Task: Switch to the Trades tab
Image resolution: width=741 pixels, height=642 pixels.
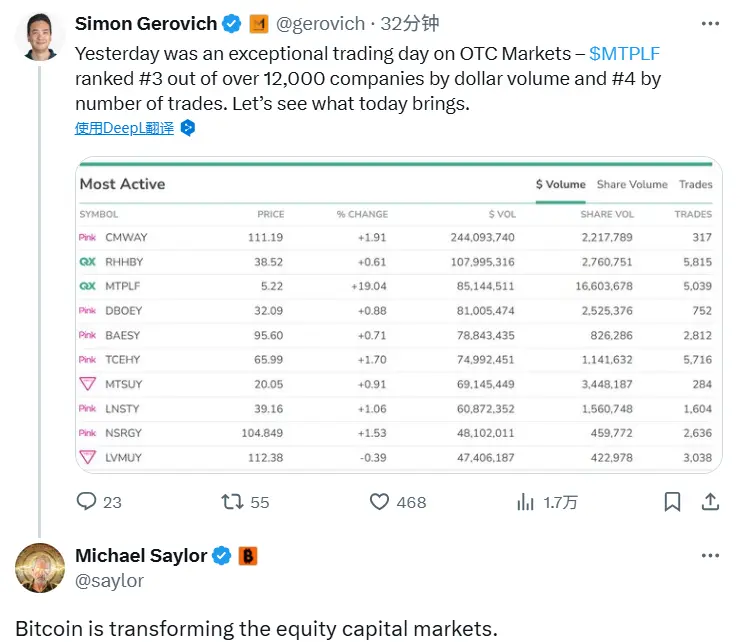Action: (x=695, y=184)
